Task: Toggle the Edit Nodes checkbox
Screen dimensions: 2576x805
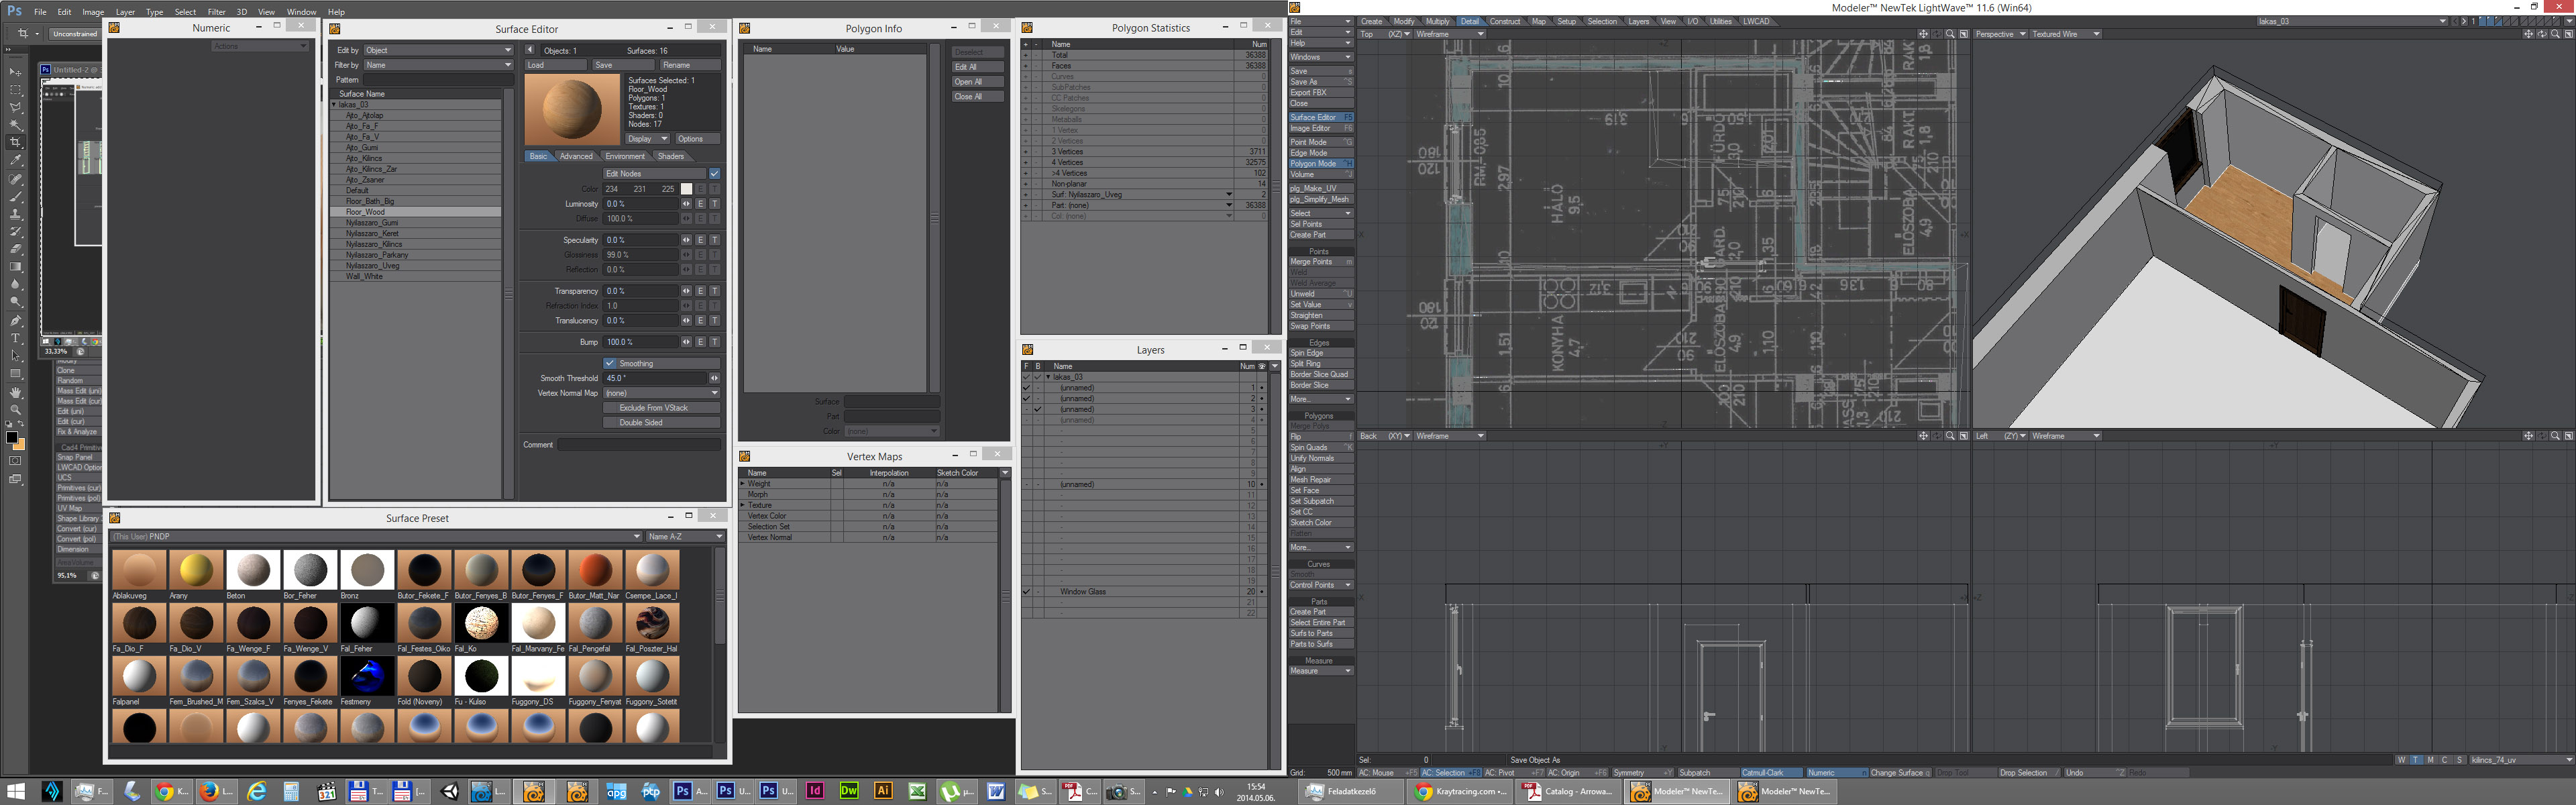Action: (715, 174)
